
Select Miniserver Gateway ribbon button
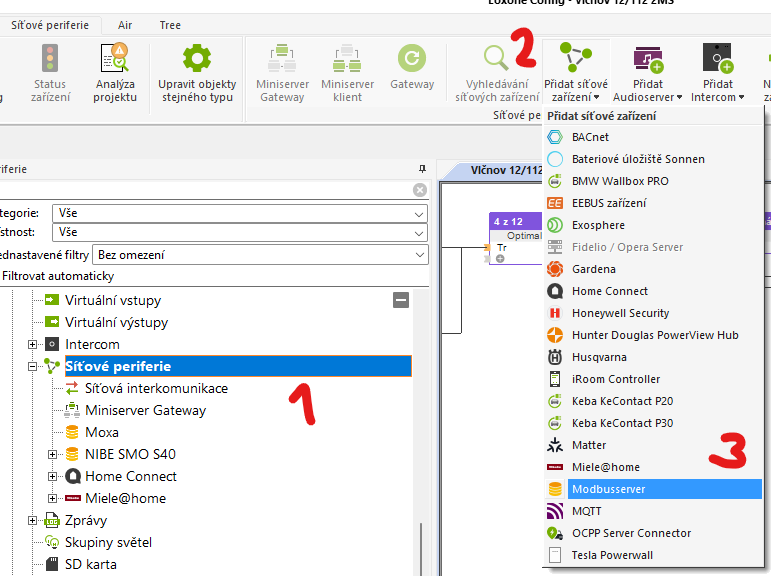(x=282, y=73)
